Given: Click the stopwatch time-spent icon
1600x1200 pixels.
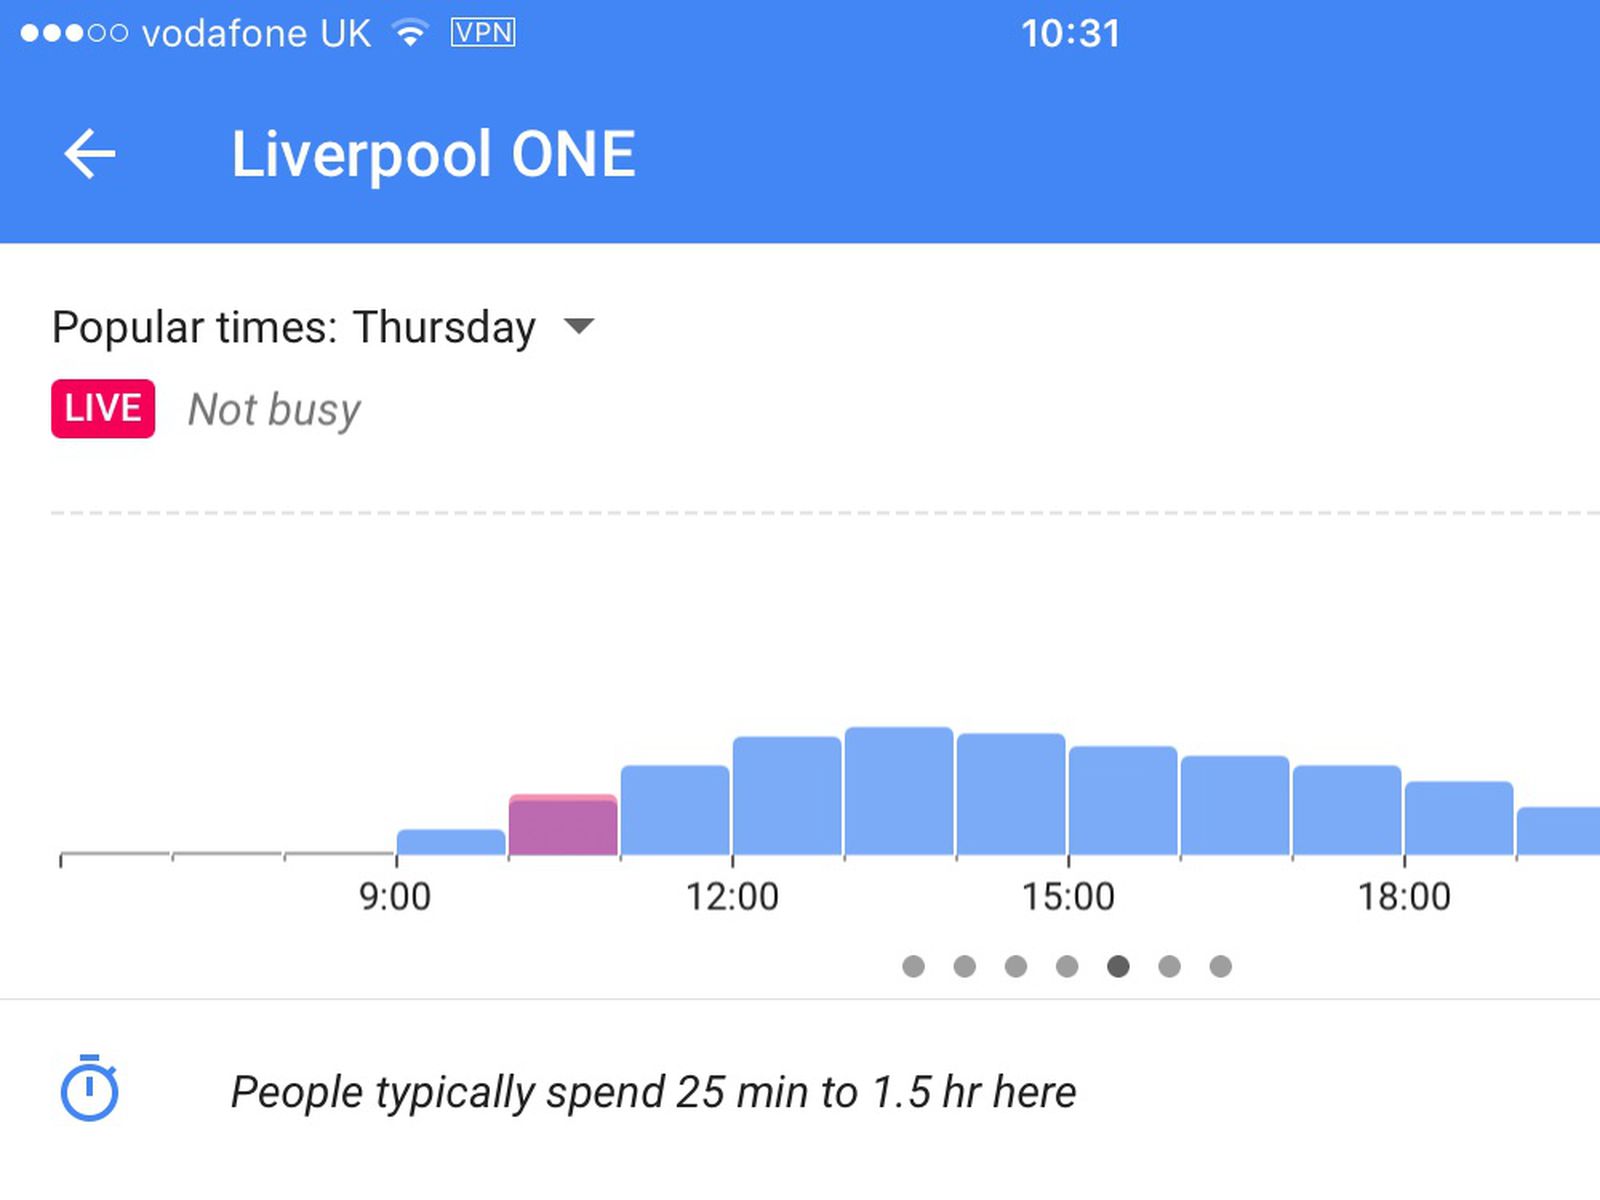Looking at the screenshot, I should (90, 1088).
